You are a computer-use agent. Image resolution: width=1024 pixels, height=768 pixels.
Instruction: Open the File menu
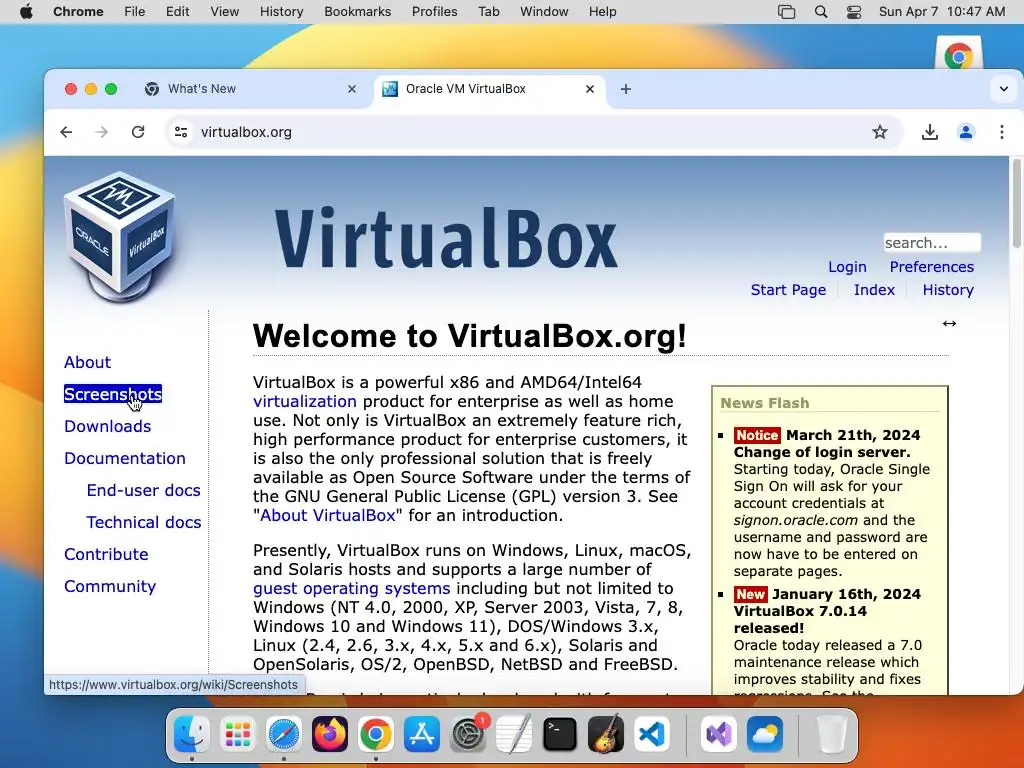pos(135,12)
